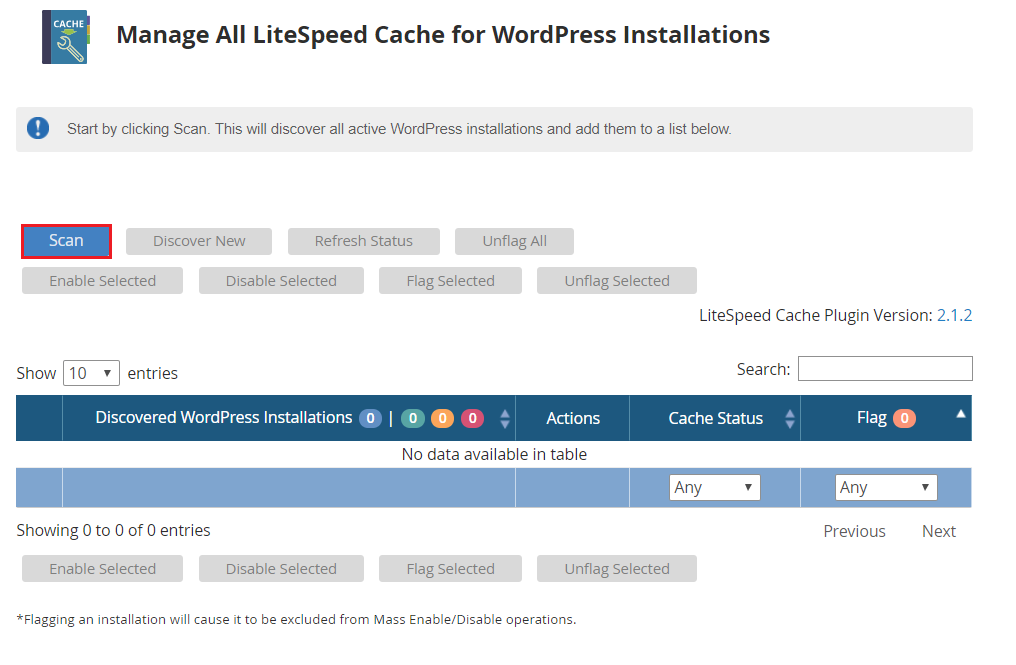The image size is (1016, 665).
Task: Sort by Discovered WordPress Installations arrows
Action: [x=505, y=419]
